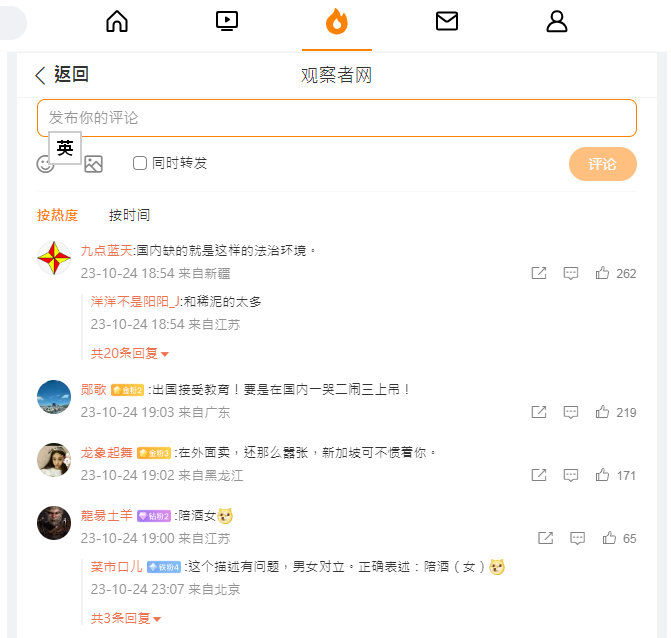671x638 pixels.
Task: View 九点蓝天's avatar
Action: [x=54, y=259]
